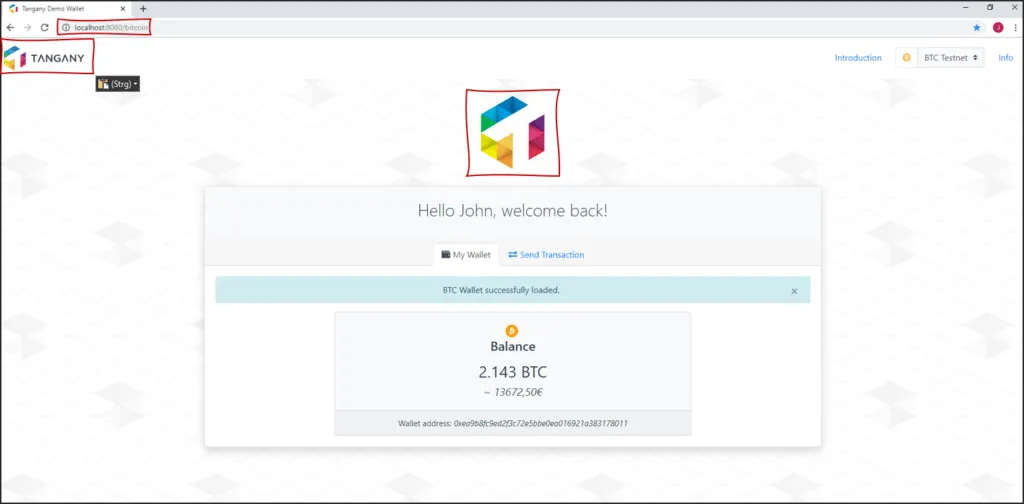Open the Chrome three-dot menu

click(1016, 27)
